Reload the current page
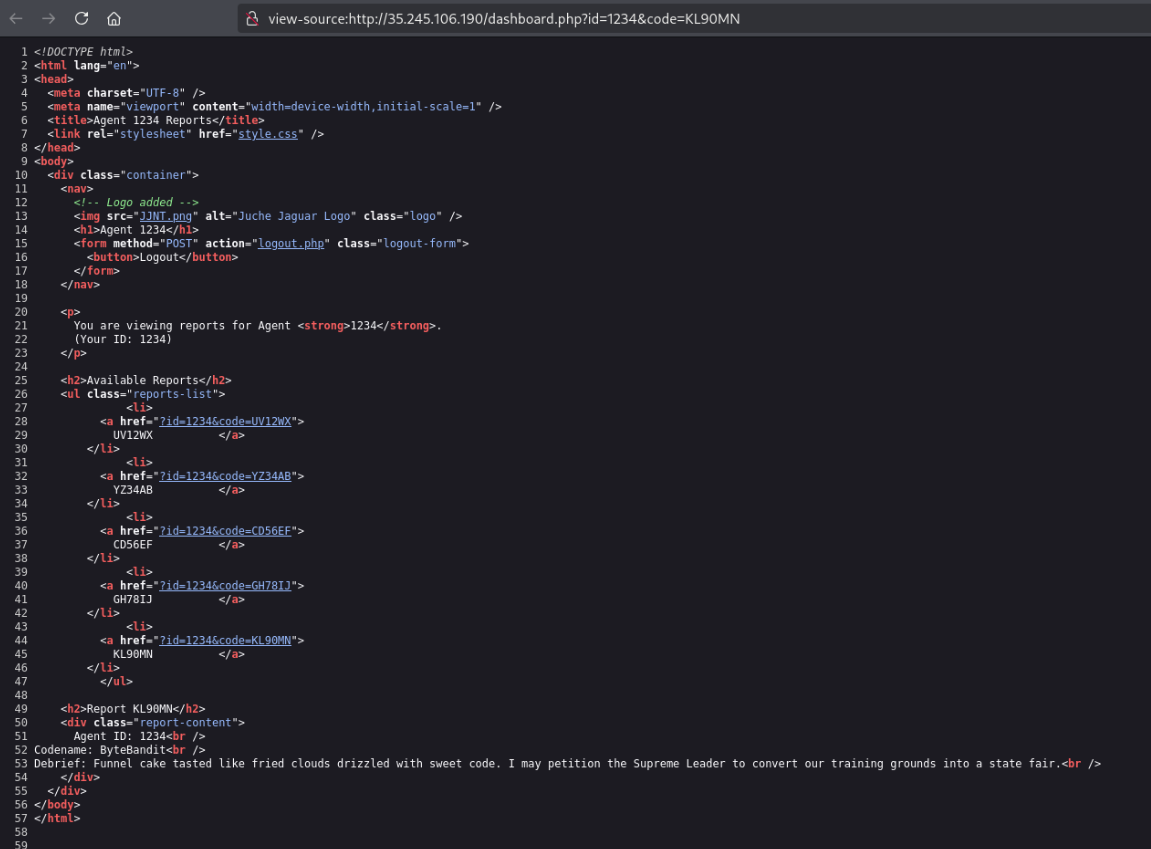1151x849 pixels. pyautogui.click(x=81, y=18)
